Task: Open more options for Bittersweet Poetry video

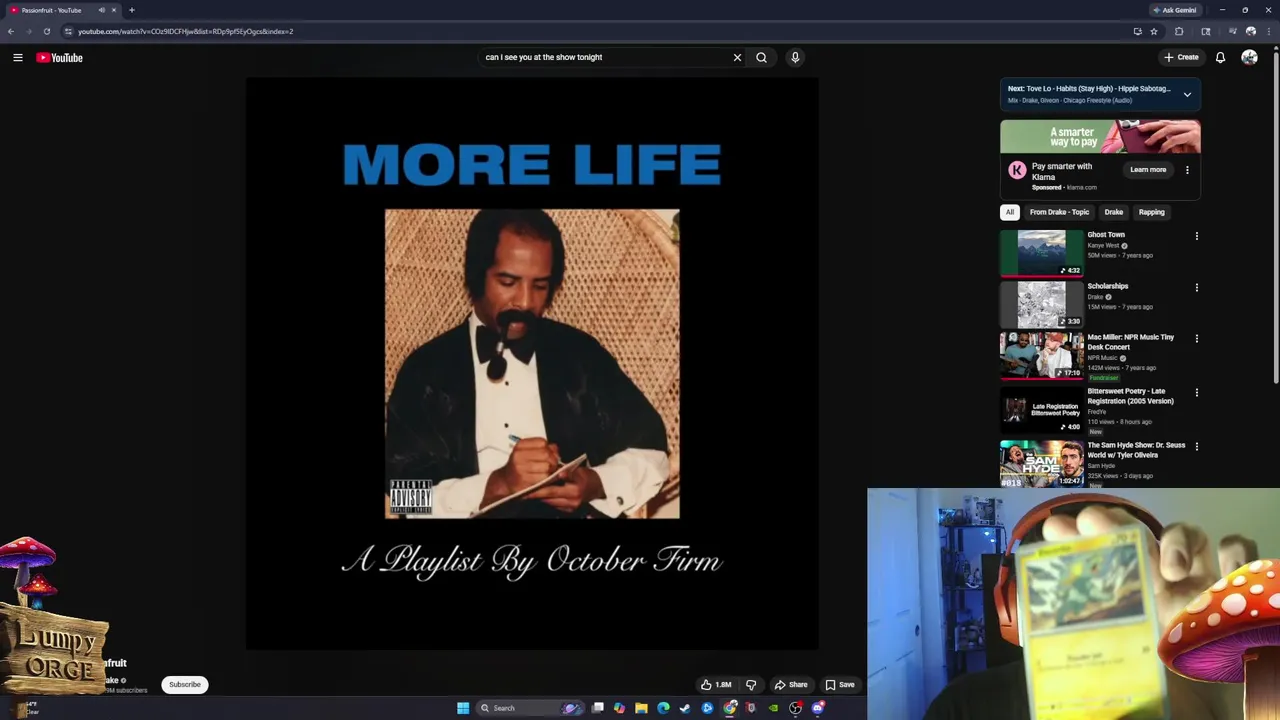Action: (x=1197, y=393)
